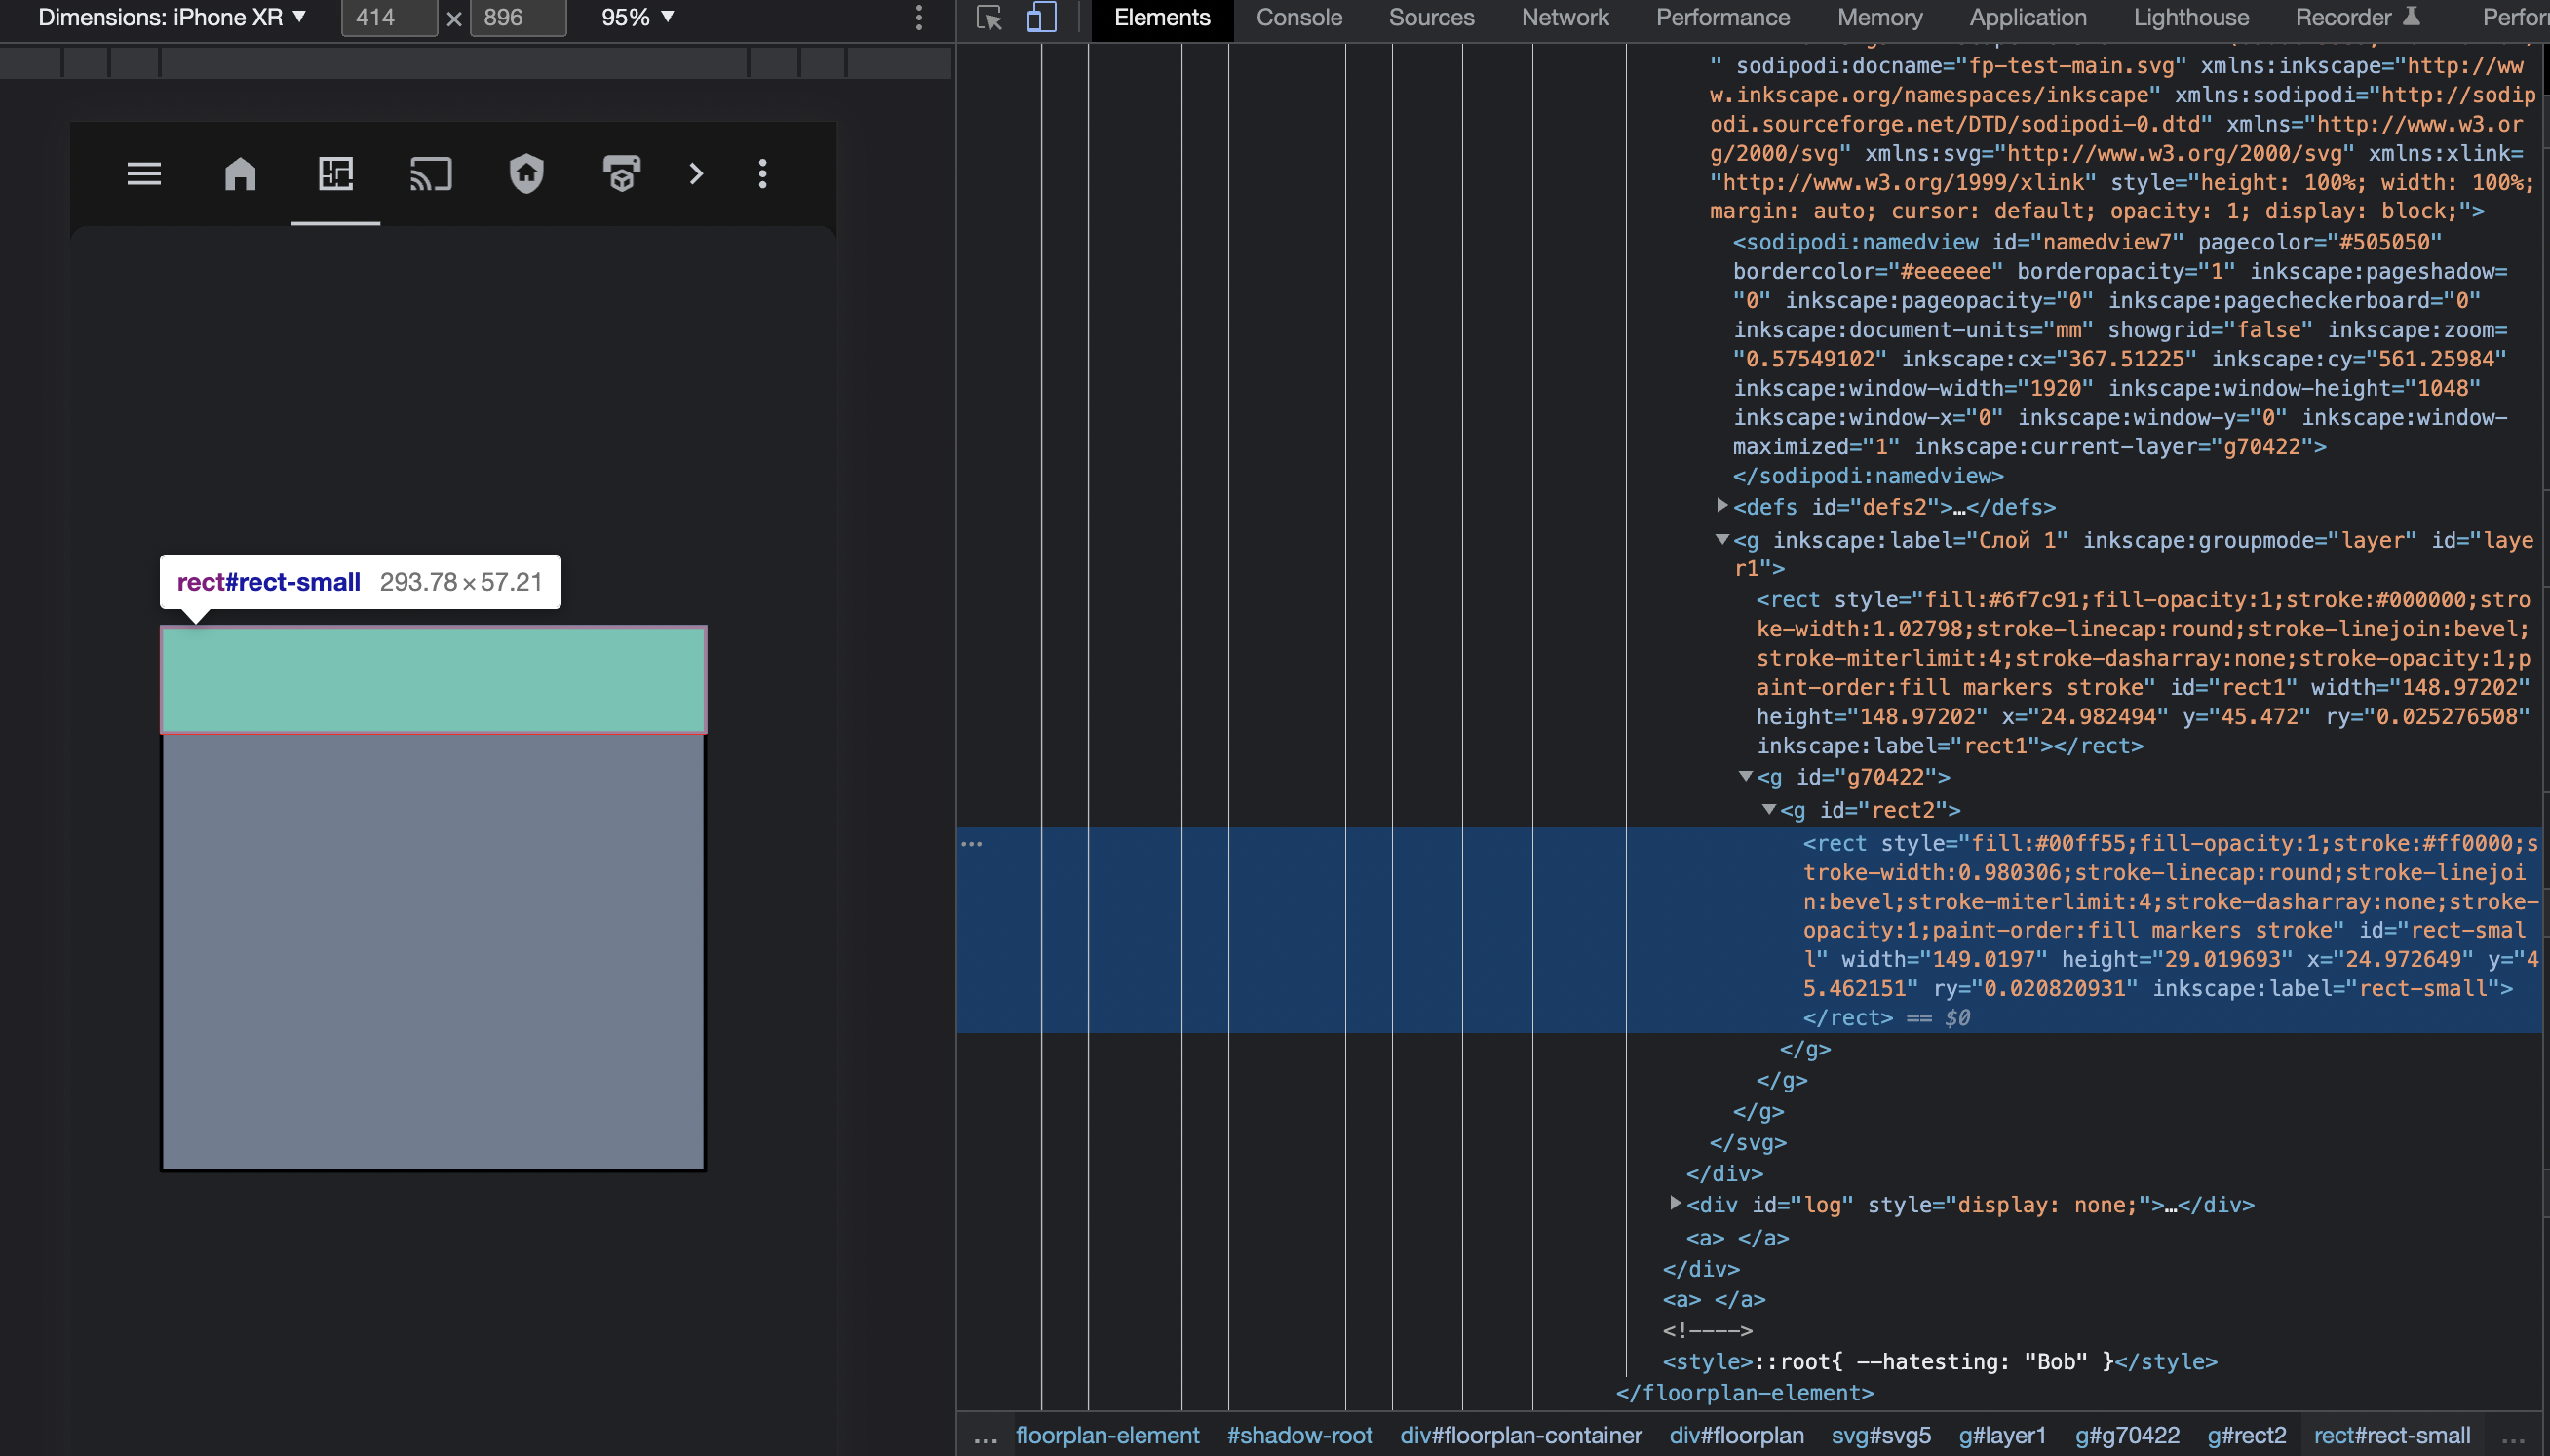2550x1456 pixels.
Task: Switch to the Console tab
Action: click(1298, 18)
